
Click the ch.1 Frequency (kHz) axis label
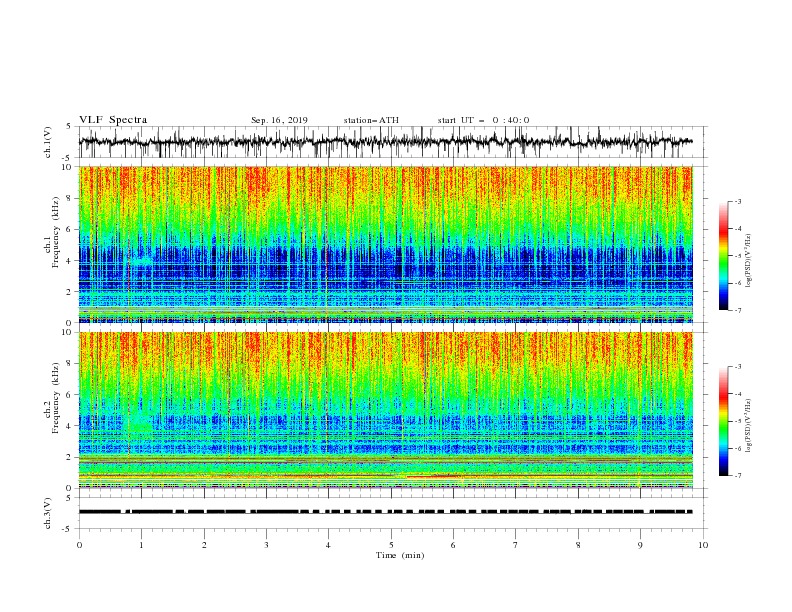52,233
